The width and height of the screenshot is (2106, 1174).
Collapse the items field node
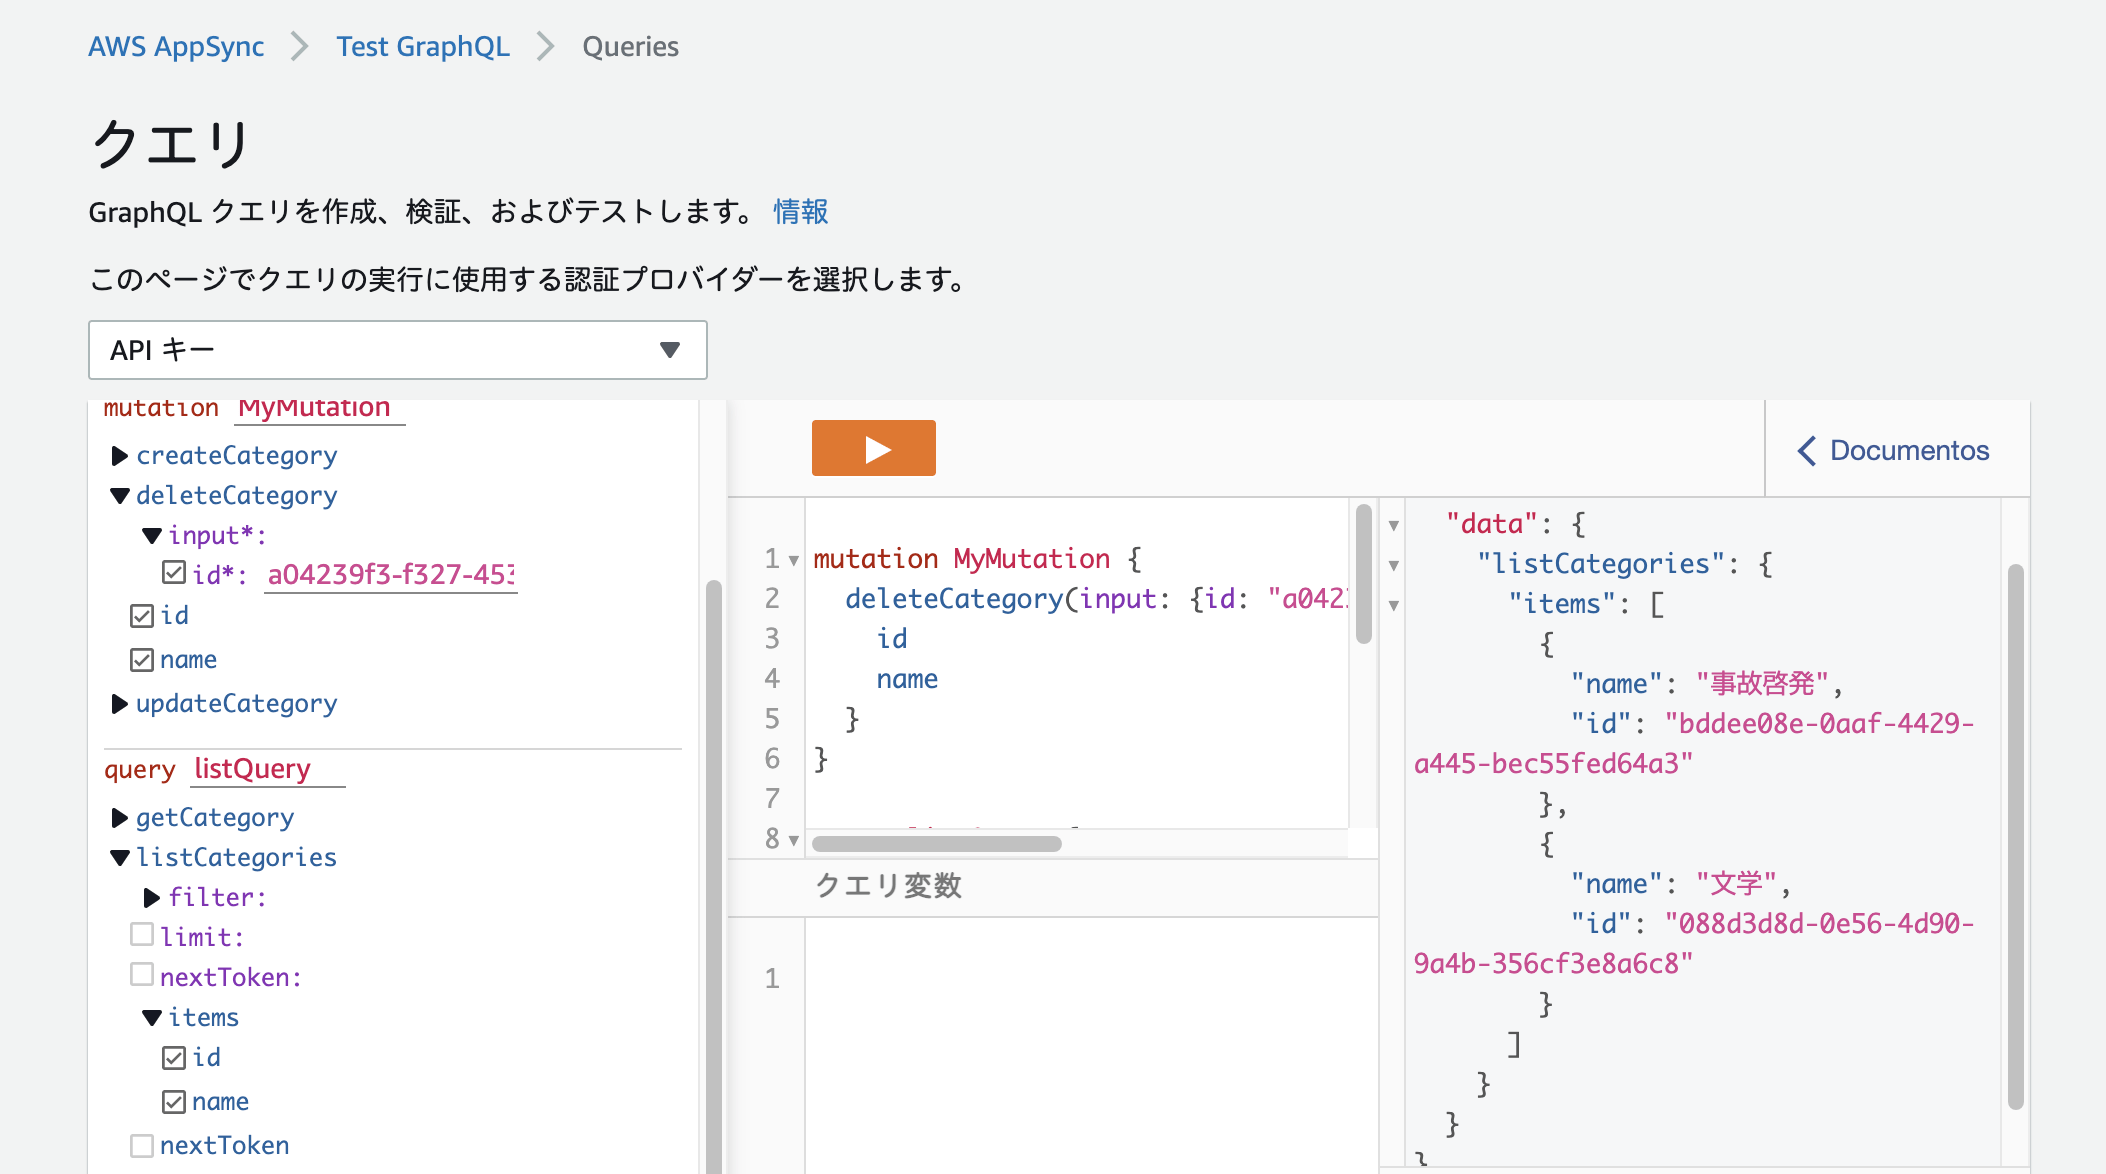click(151, 1018)
